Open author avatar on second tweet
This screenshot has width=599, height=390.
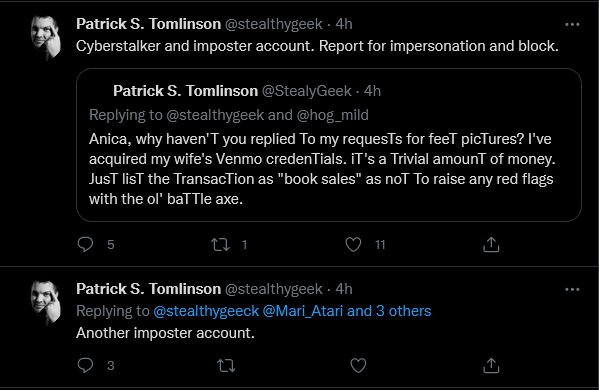(x=46, y=303)
